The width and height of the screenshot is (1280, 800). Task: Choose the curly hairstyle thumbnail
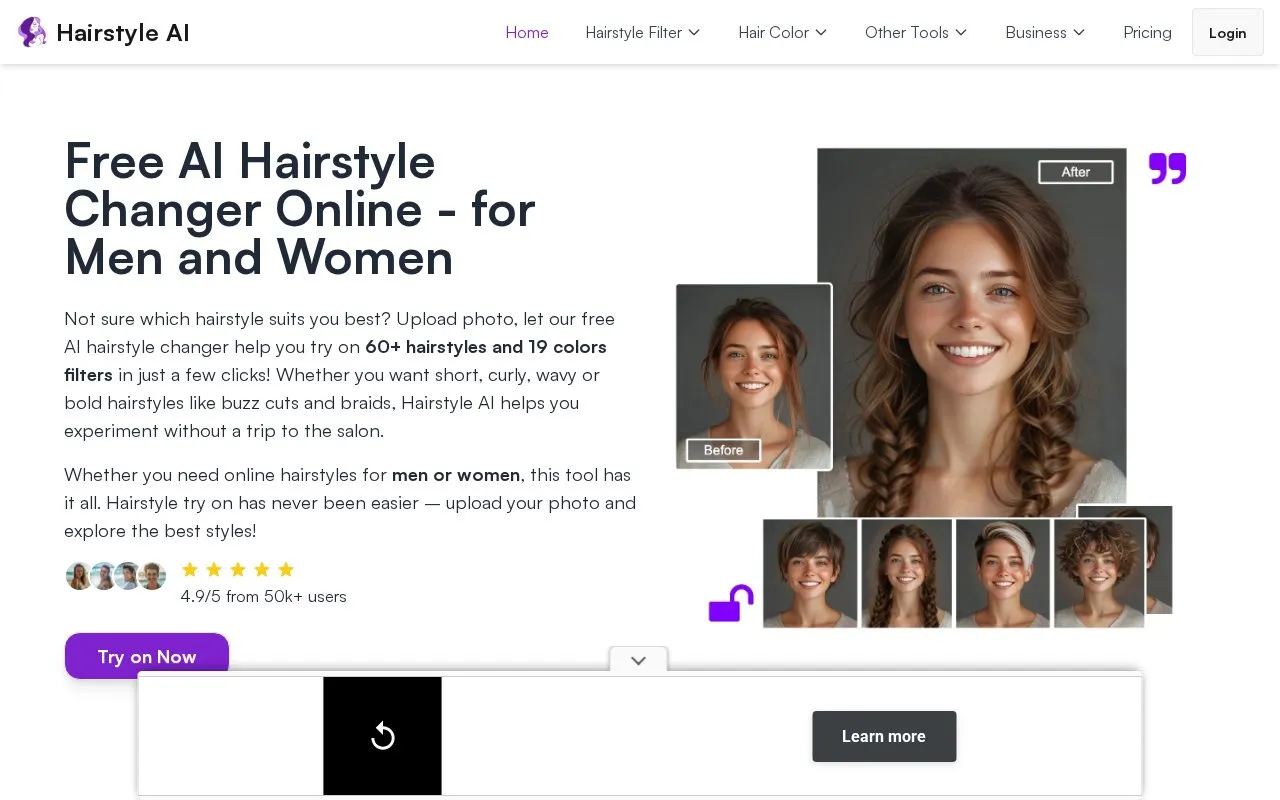tap(1098, 573)
